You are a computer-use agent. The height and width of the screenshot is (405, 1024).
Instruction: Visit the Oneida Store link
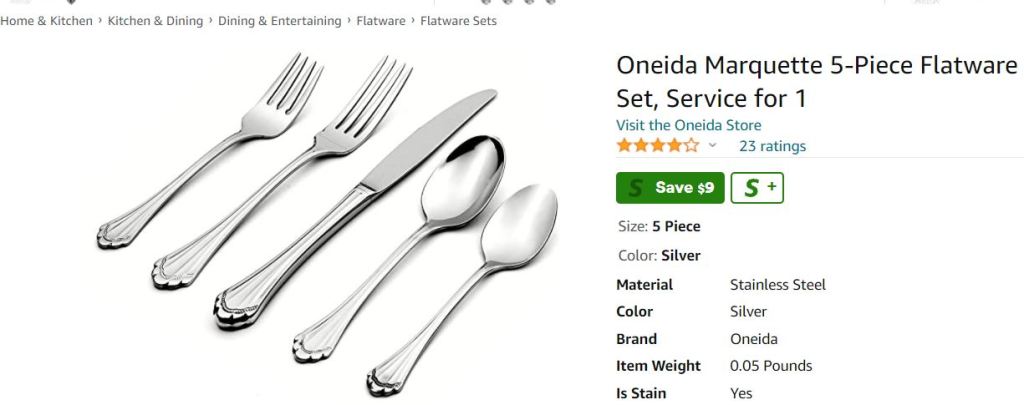click(688, 125)
